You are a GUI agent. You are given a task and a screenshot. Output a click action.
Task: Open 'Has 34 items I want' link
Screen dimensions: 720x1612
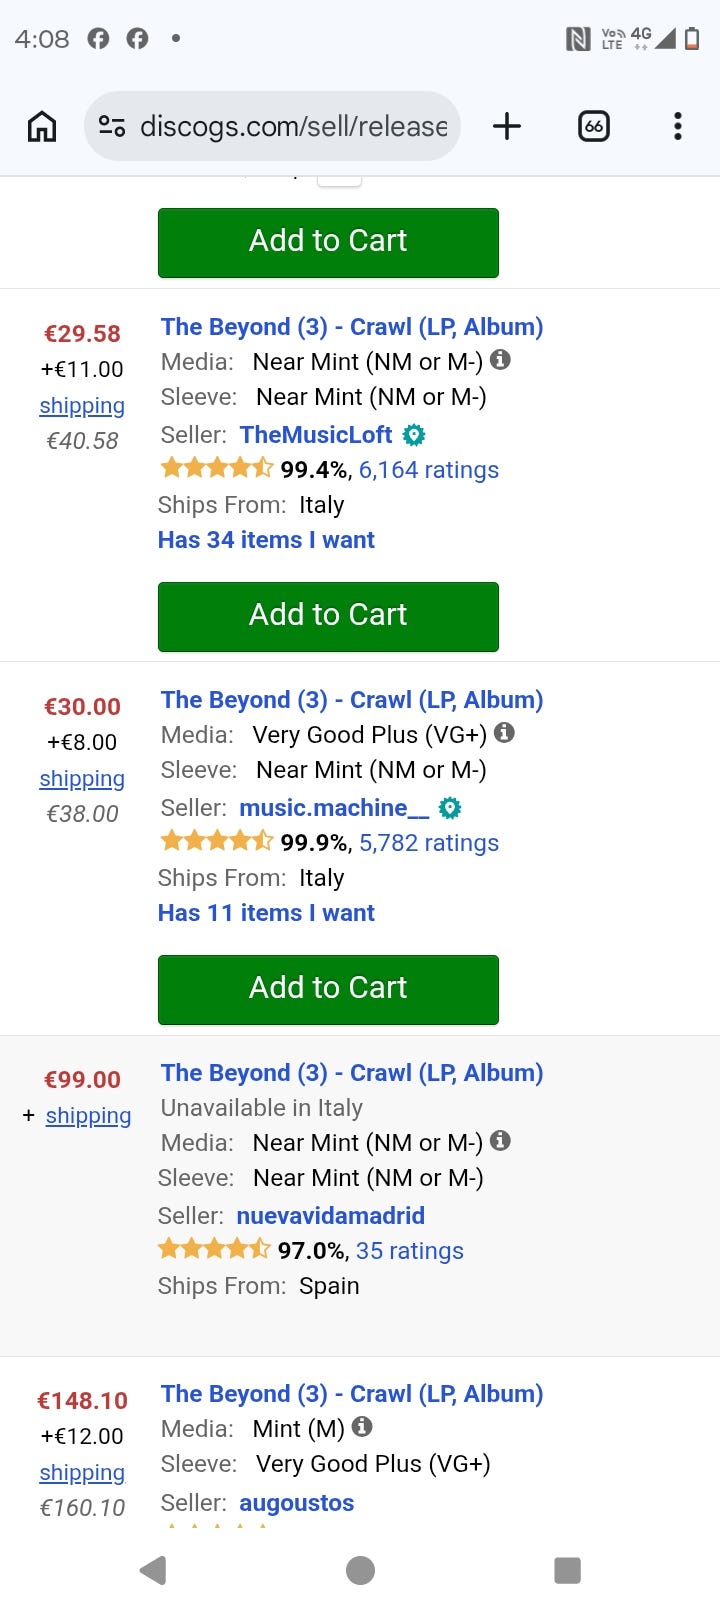[x=266, y=540]
